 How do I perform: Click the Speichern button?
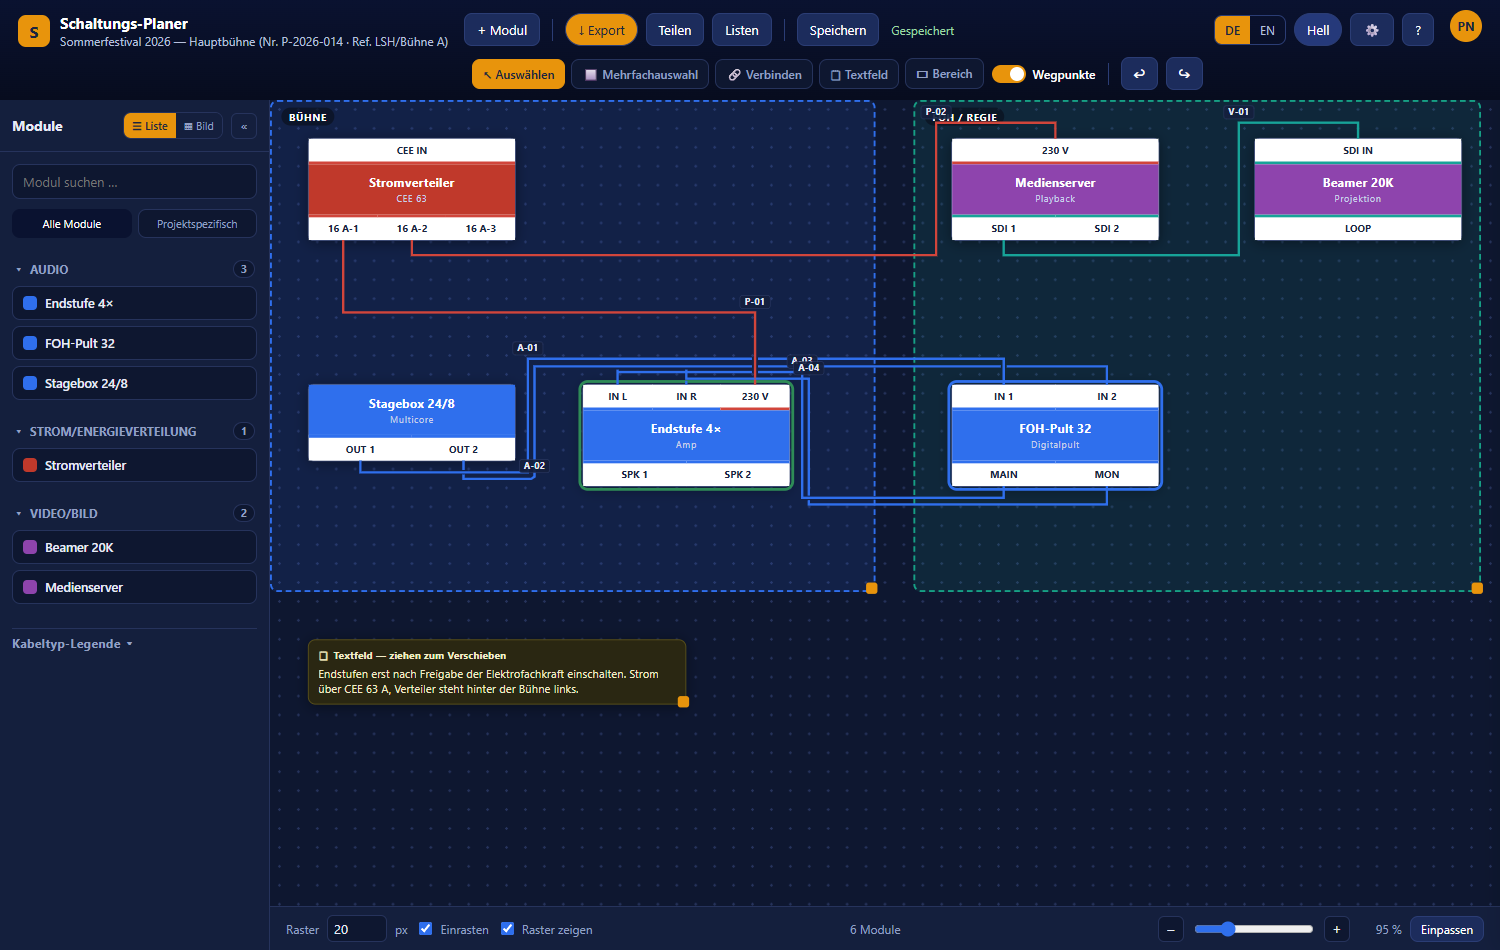(x=838, y=30)
